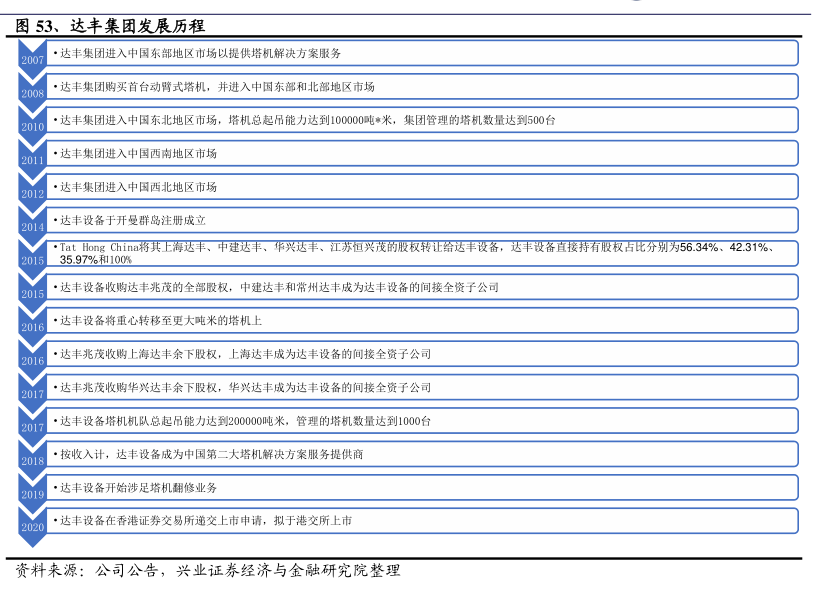The width and height of the screenshot is (821, 590).
Task: Select the 2007 row text '达丰集团进入中国东部地区市场以提供塔机解决方案服务'
Action: (x=200, y=53)
